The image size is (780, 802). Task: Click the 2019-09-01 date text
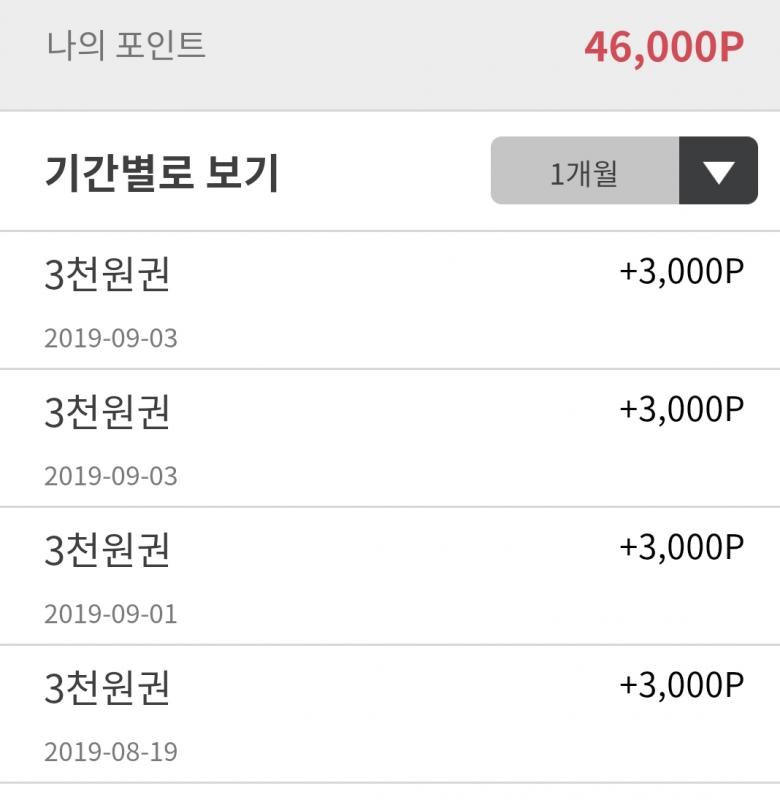click(x=111, y=614)
